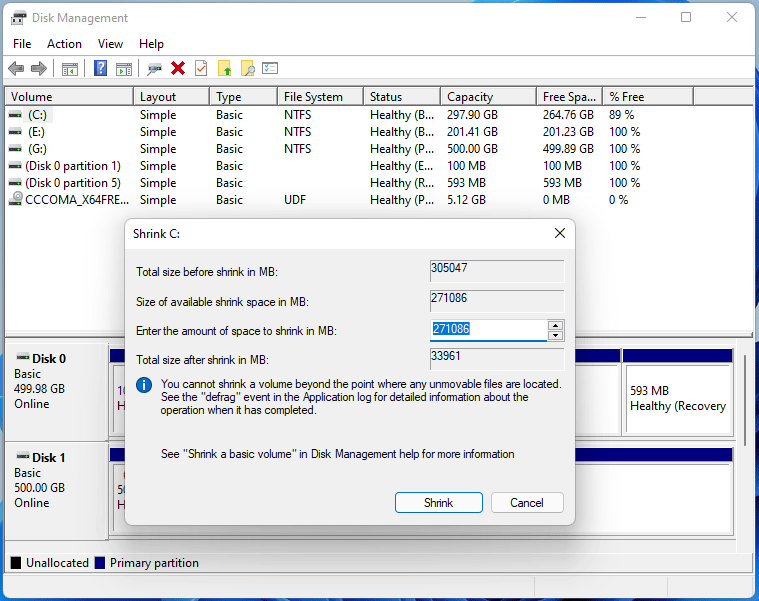Click the Total size before shrink field
The height and width of the screenshot is (601, 759).
(497, 271)
